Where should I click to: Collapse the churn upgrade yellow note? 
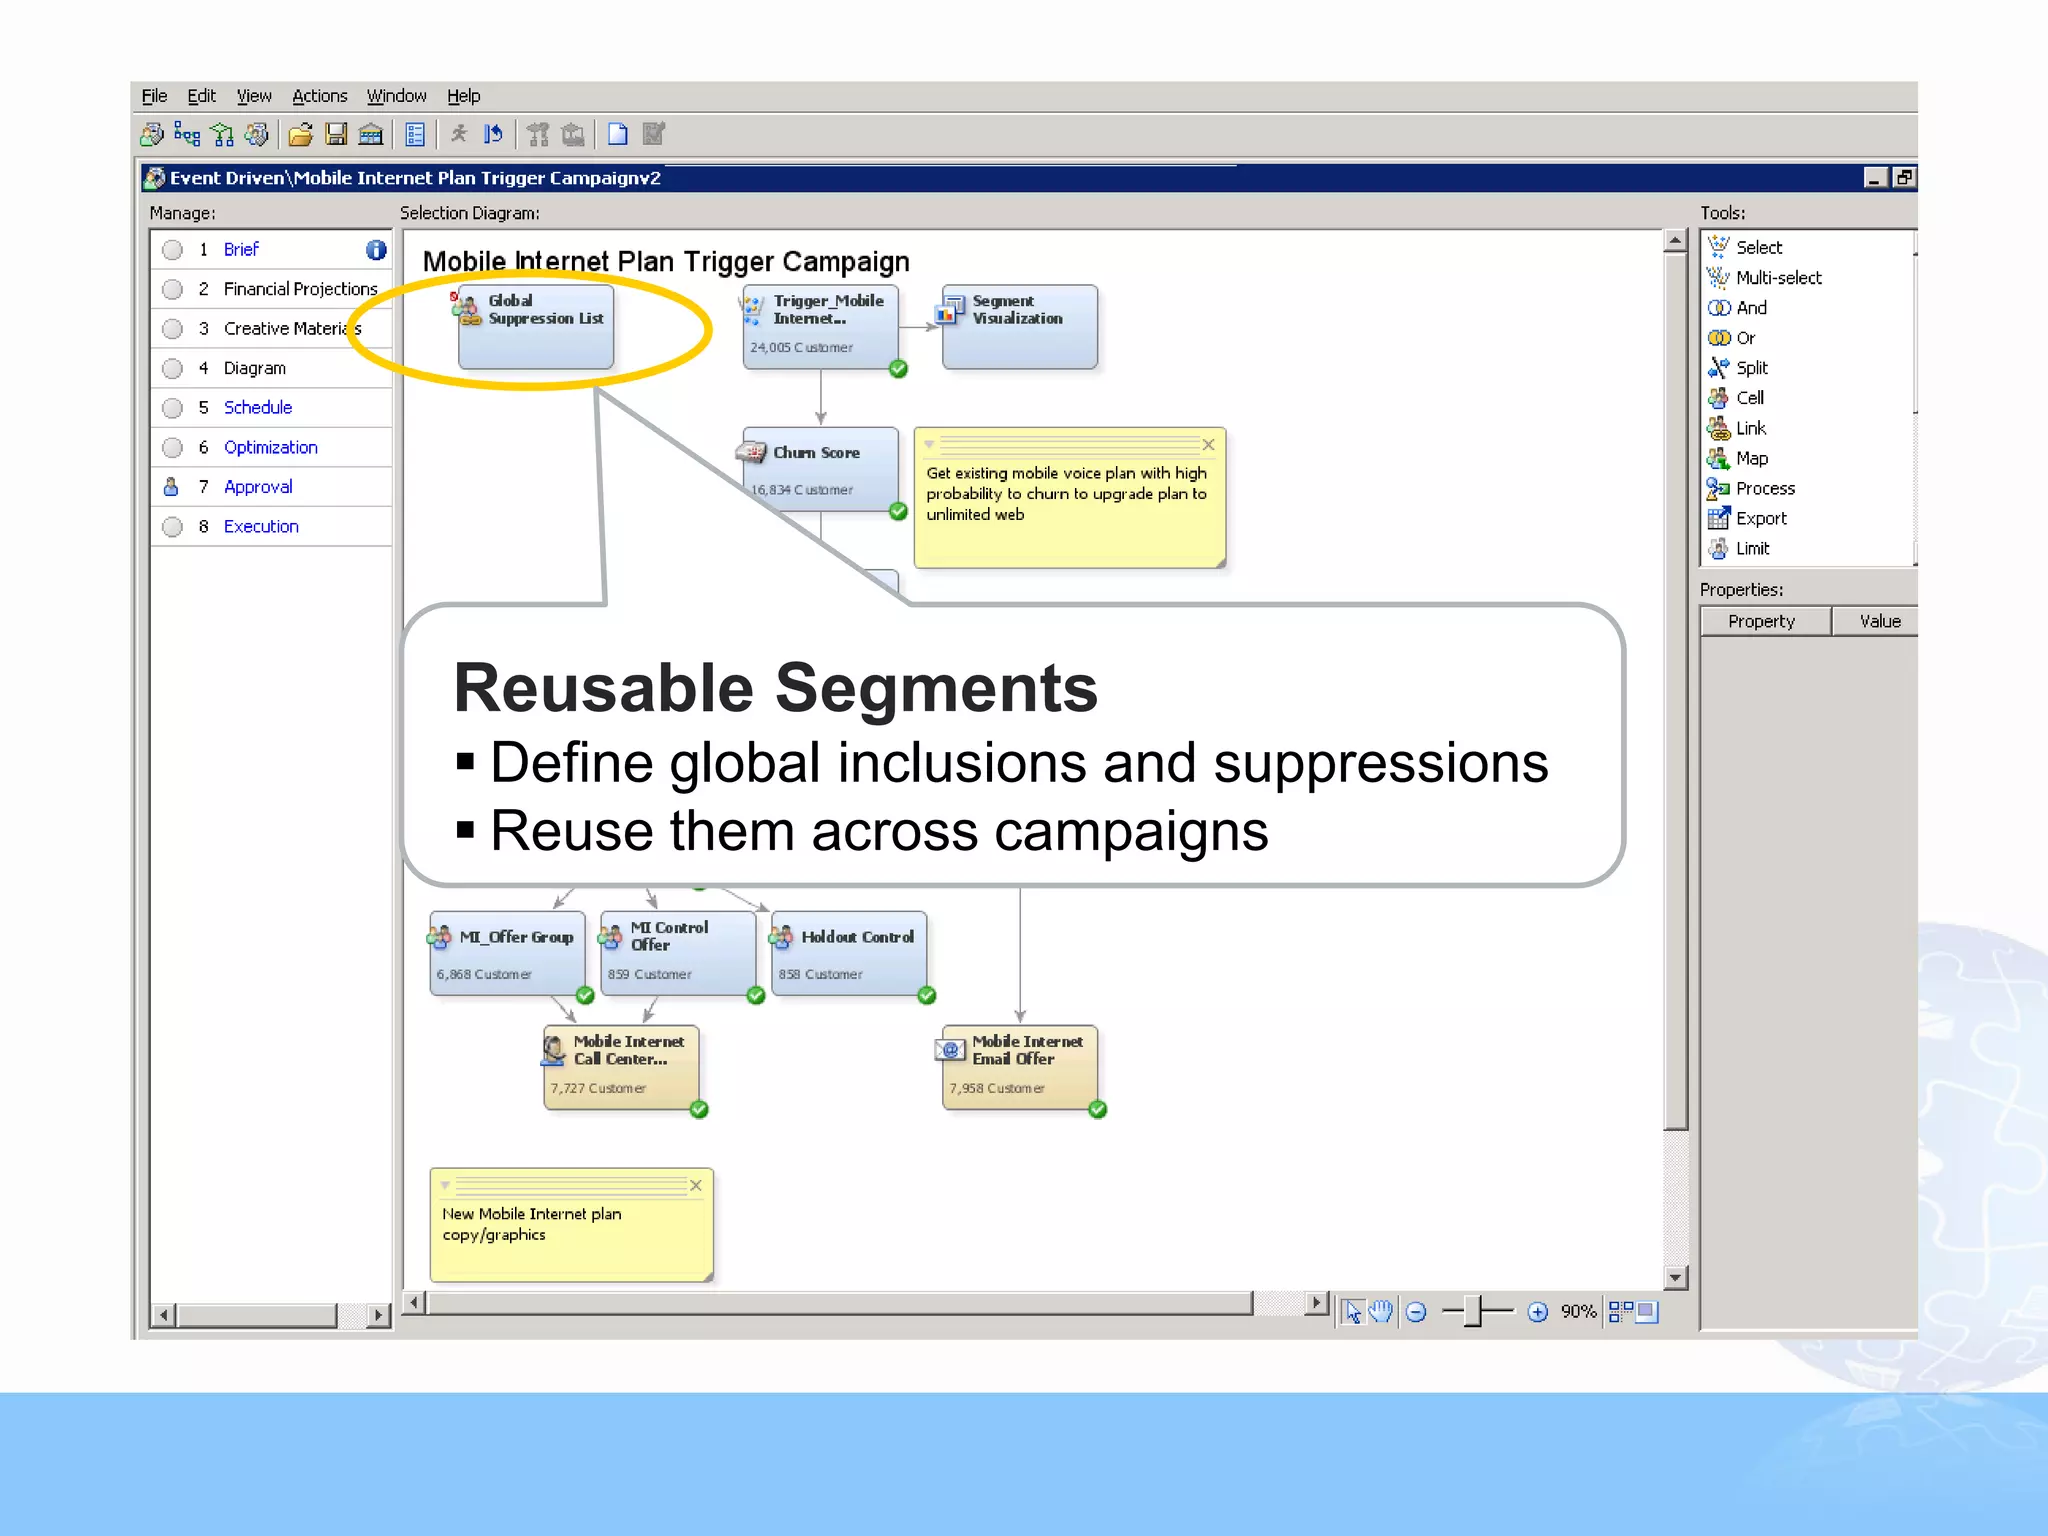[x=929, y=445]
